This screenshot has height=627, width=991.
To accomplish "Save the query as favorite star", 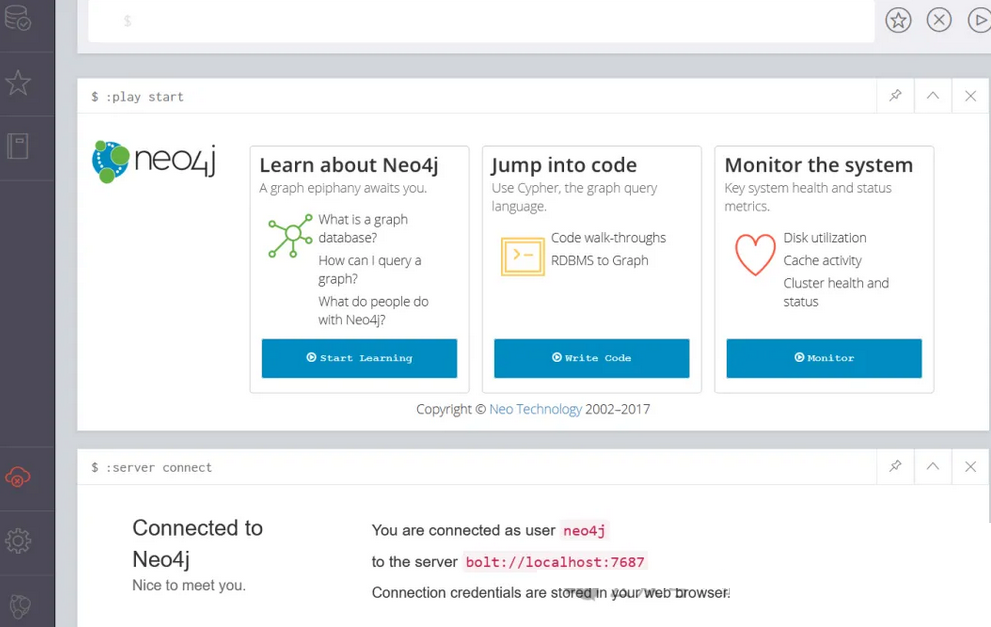I will 898,20.
